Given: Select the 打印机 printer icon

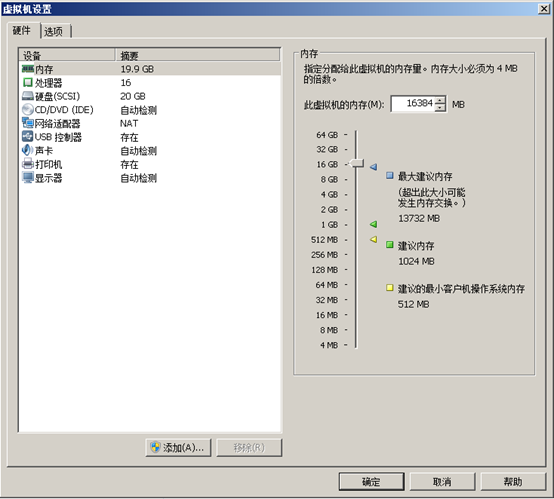Looking at the screenshot, I should click(x=28, y=164).
